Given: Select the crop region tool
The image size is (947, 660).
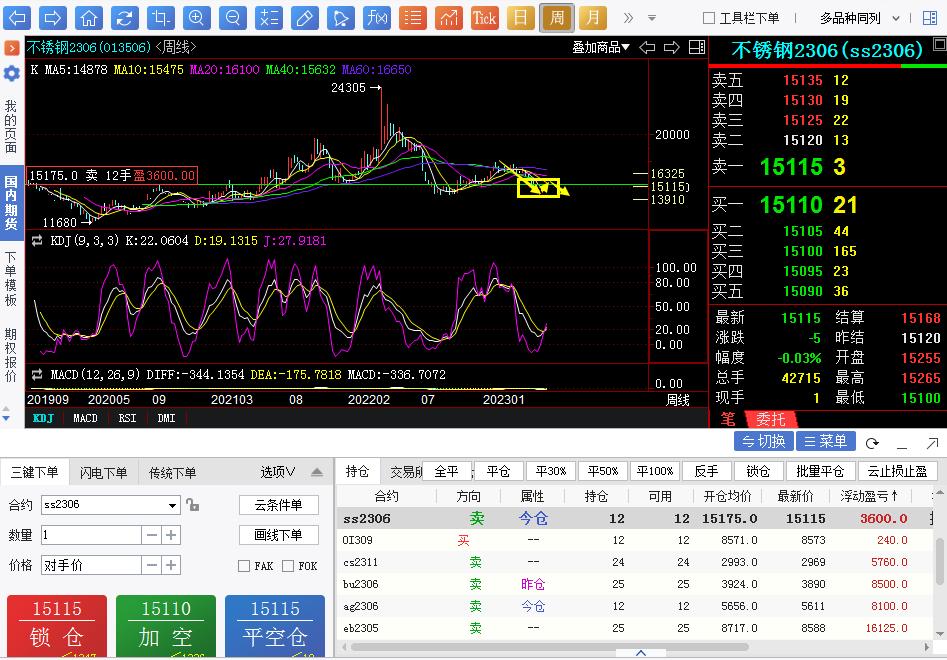Looking at the screenshot, I should 161,18.
